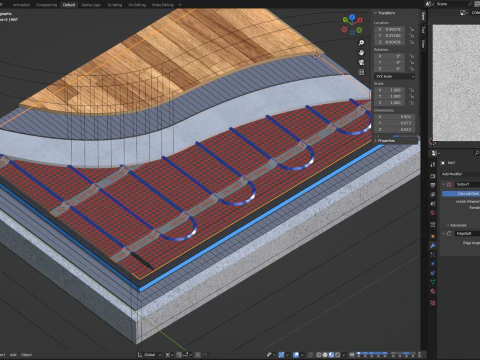Viewport: 480px width, 360px height.
Task: Open the Scene properties tab icon
Action: coord(433,203)
